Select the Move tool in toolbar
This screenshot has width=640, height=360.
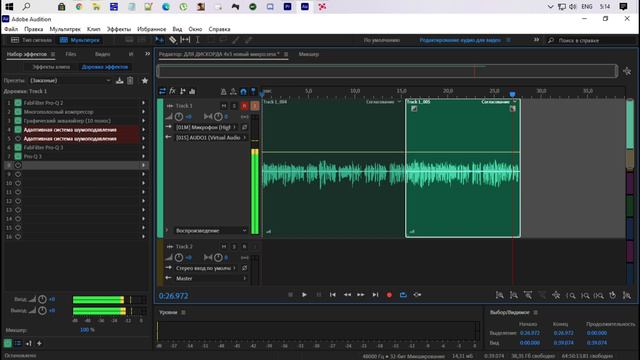pyautogui.click(x=160, y=40)
